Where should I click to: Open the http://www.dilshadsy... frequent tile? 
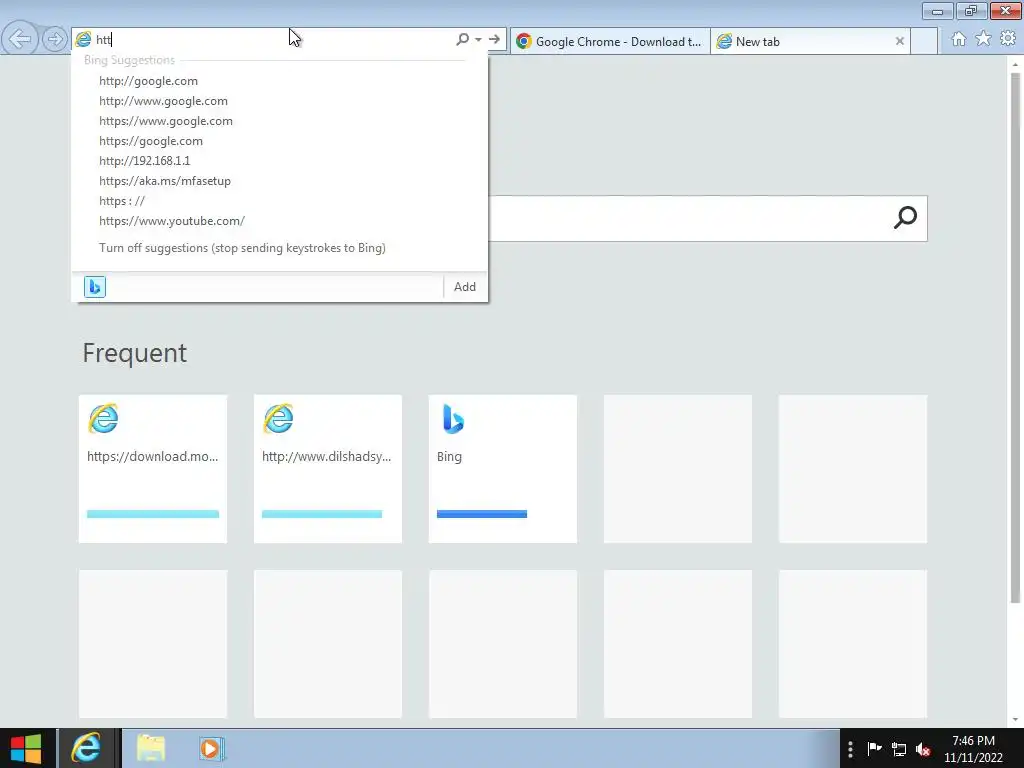[x=328, y=469]
